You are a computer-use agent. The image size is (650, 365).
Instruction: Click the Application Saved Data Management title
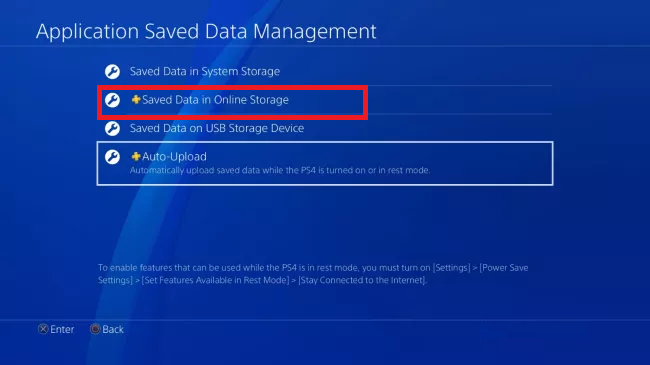coord(206,32)
